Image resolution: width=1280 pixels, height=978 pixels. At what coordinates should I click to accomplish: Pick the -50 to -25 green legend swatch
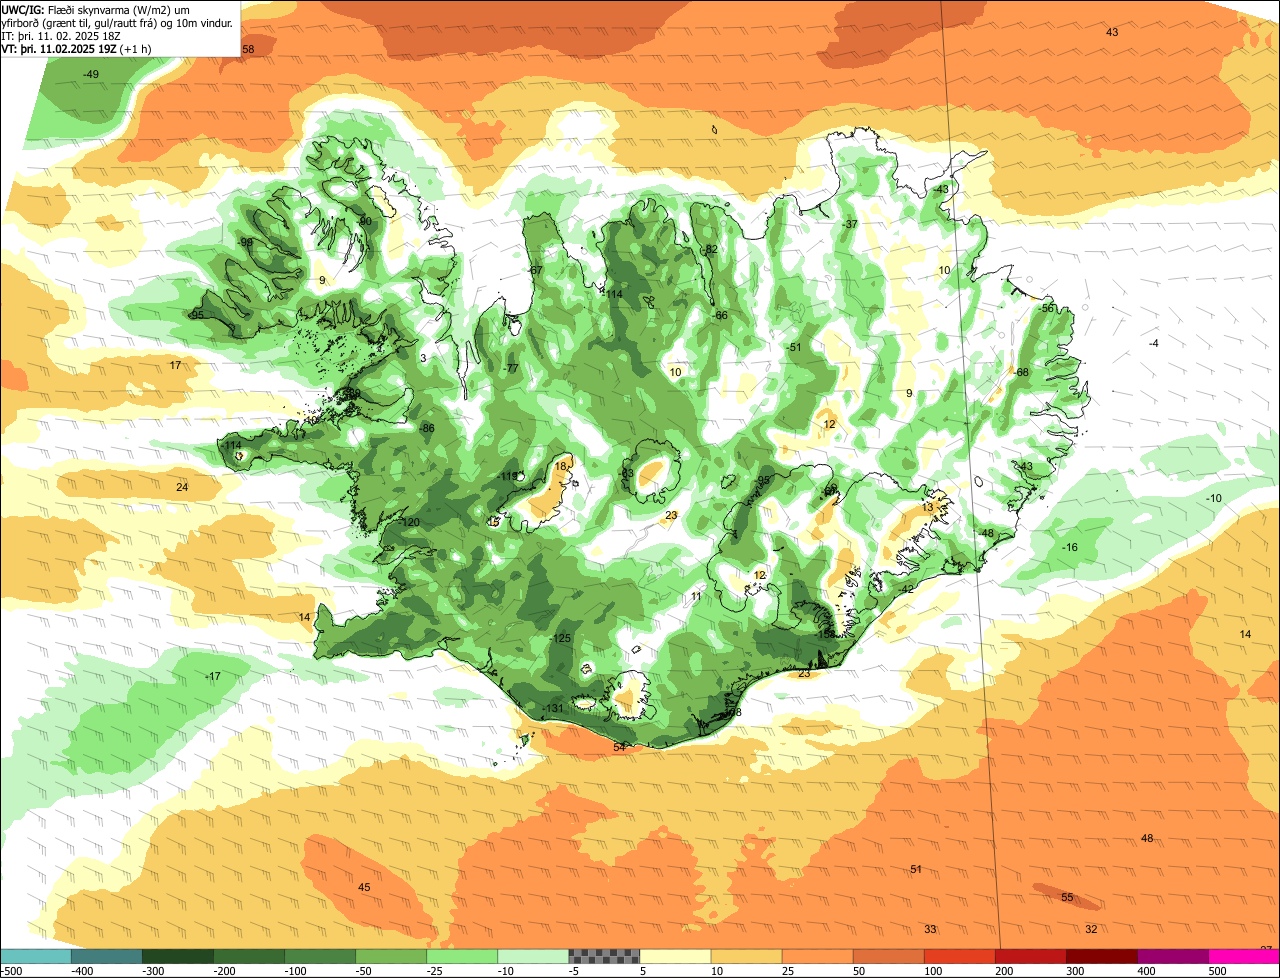click(x=391, y=955)
